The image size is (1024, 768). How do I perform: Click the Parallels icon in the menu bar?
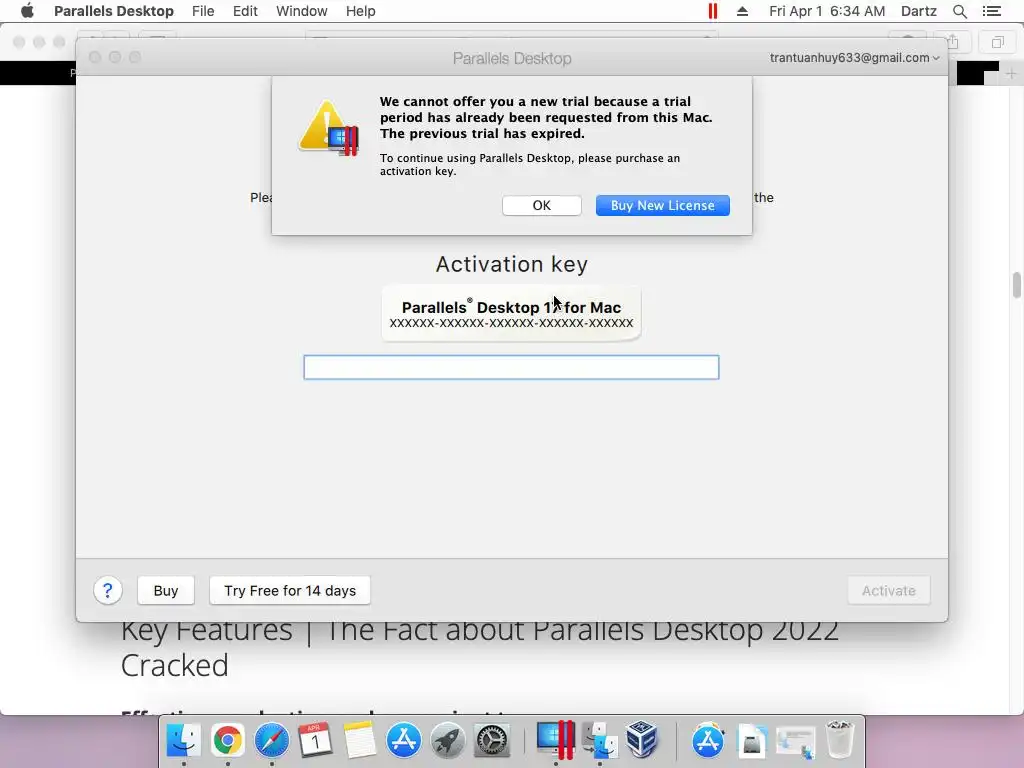tap(712, 11)
